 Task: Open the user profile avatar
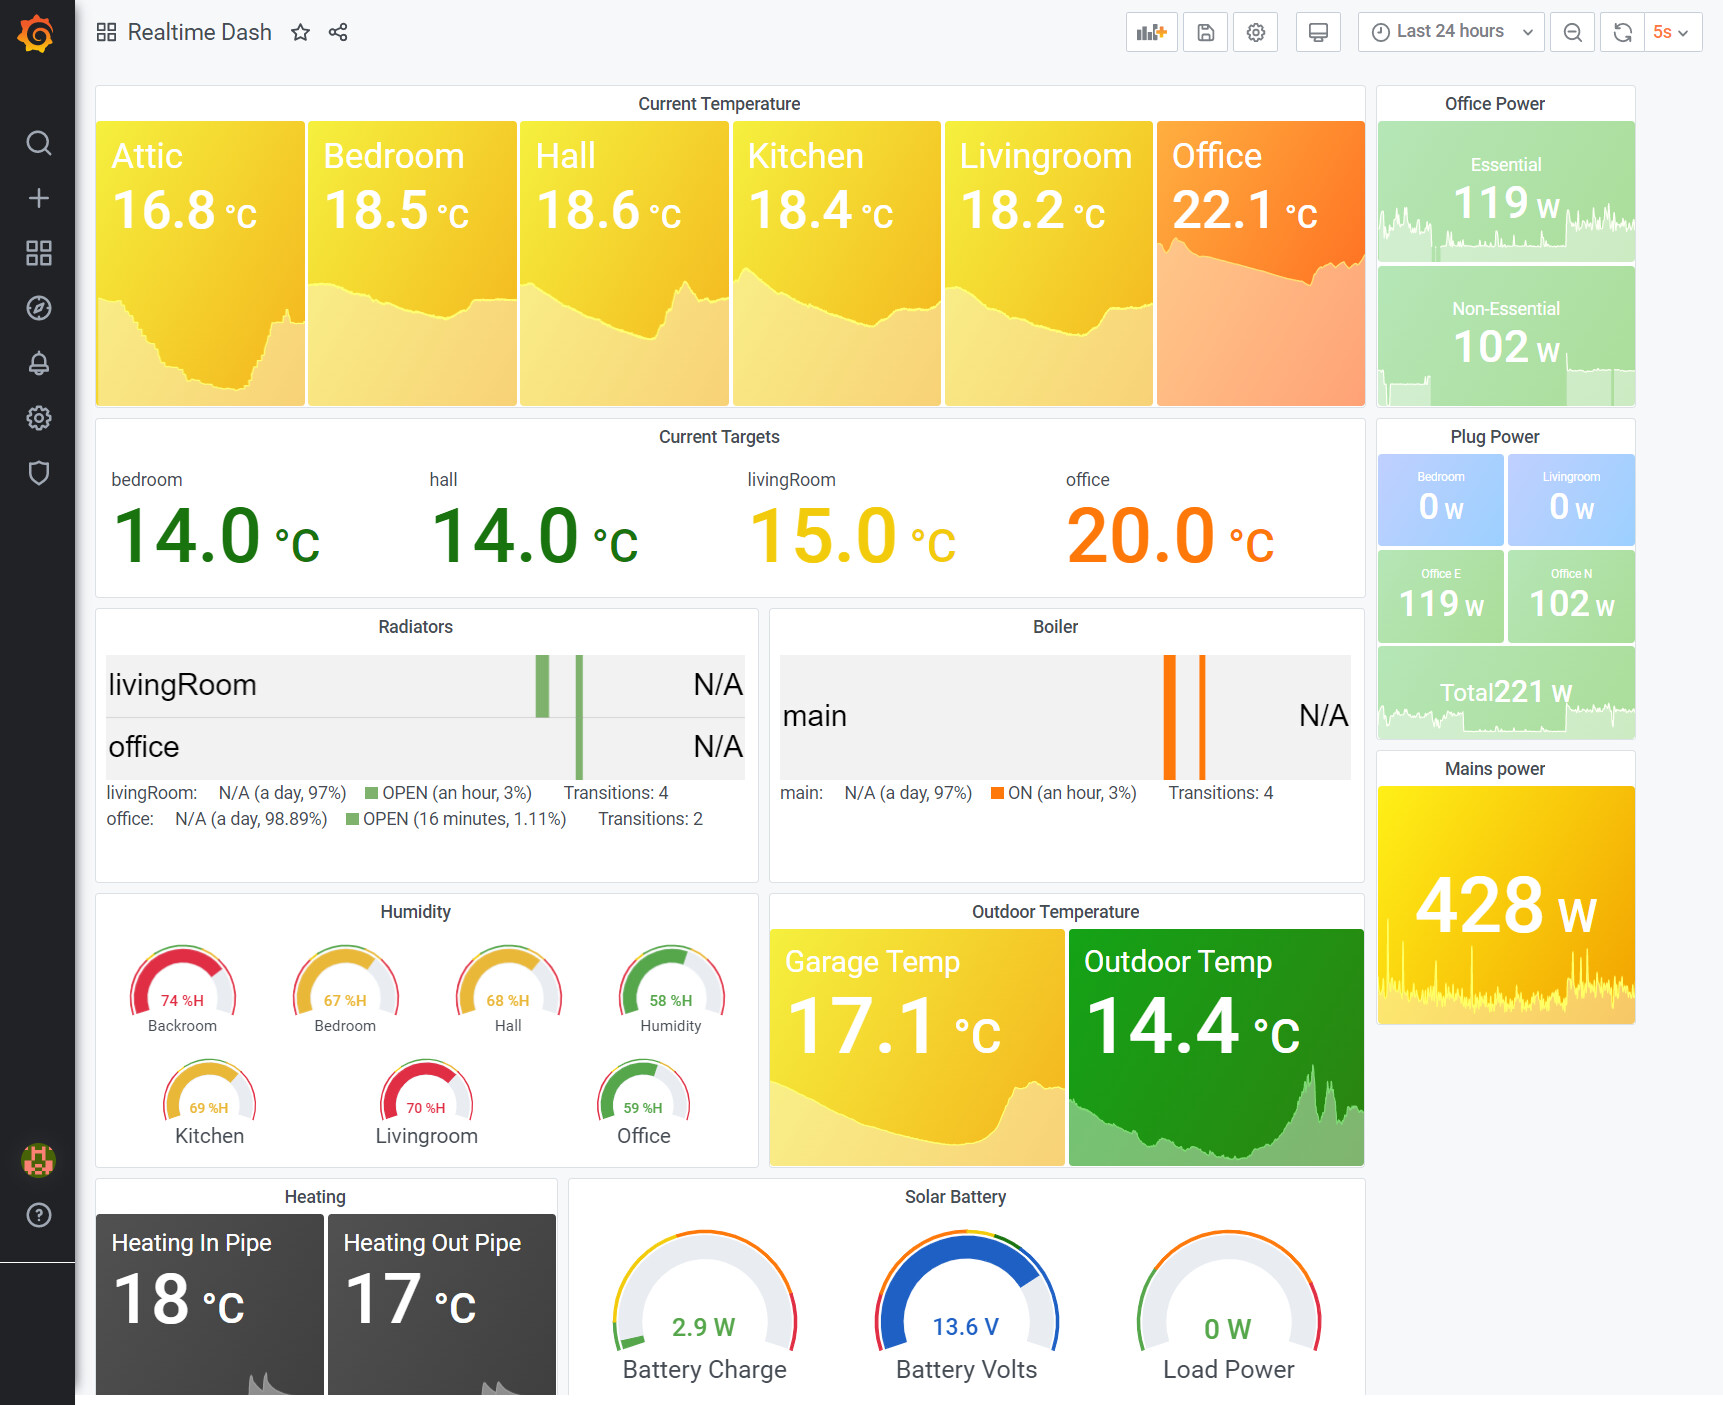(x=37, y=1160)
